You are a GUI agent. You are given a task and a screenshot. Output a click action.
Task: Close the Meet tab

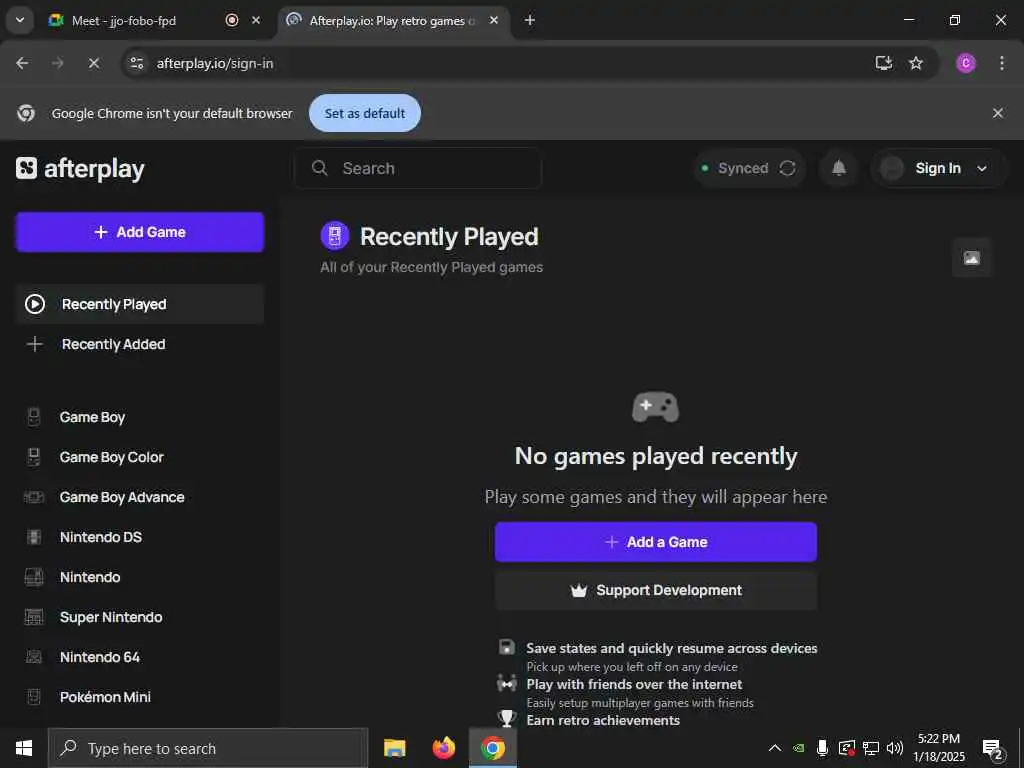pos(256,20)
